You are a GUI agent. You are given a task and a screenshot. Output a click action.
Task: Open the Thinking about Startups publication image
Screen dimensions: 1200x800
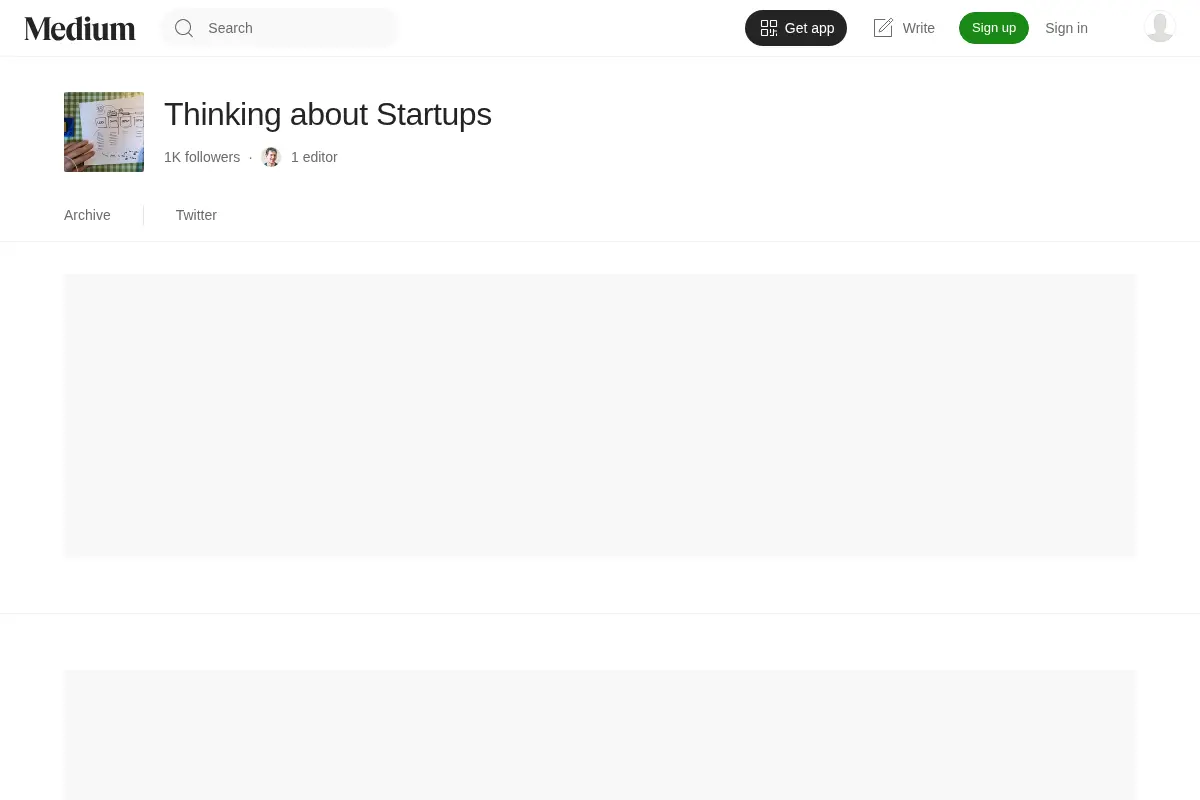(104, 132)
